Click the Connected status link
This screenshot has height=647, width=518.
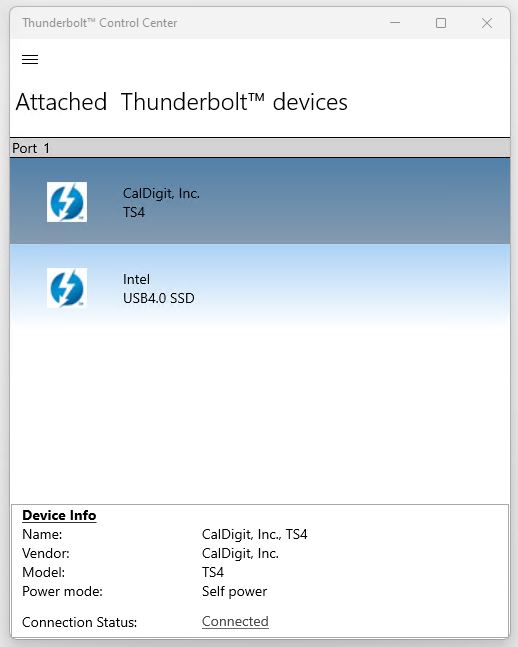[x=235, y=621]
